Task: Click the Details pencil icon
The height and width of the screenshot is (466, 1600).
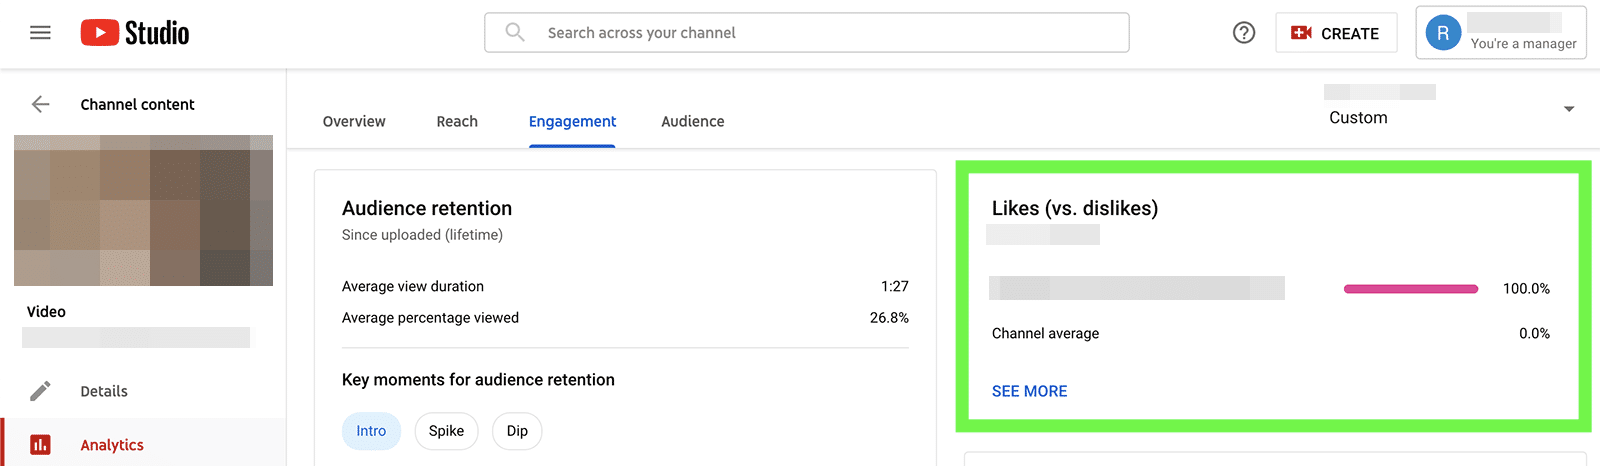Action: [40, 391]
